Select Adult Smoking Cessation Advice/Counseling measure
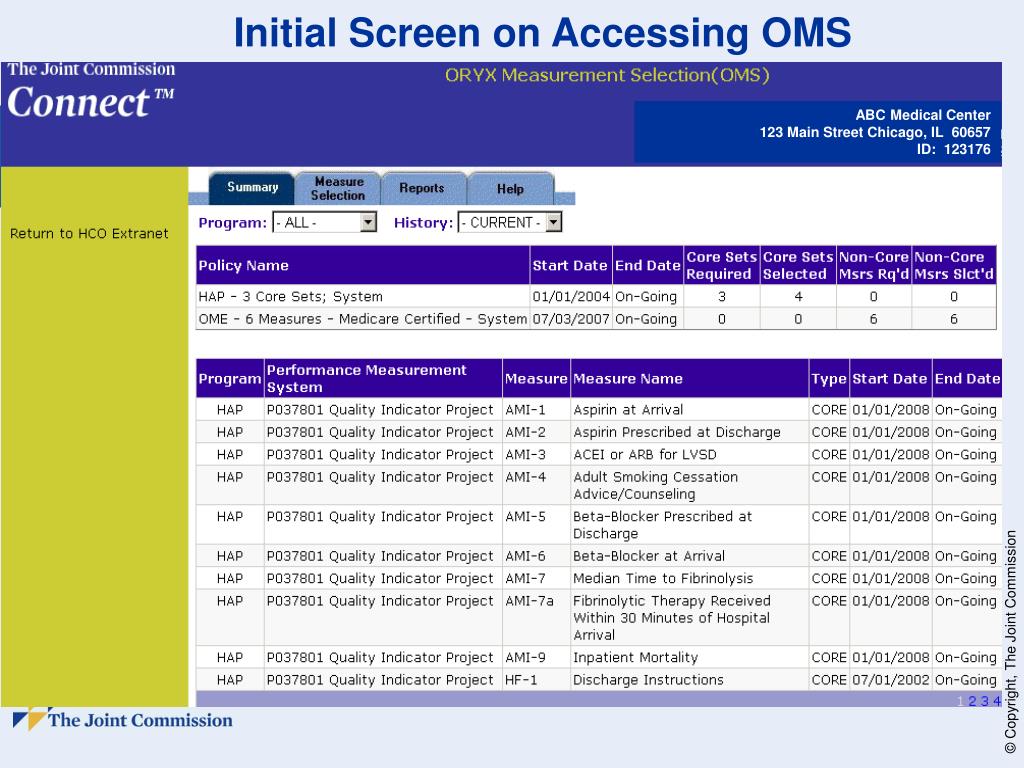The image size is (1024, 768). pos(655,485)
